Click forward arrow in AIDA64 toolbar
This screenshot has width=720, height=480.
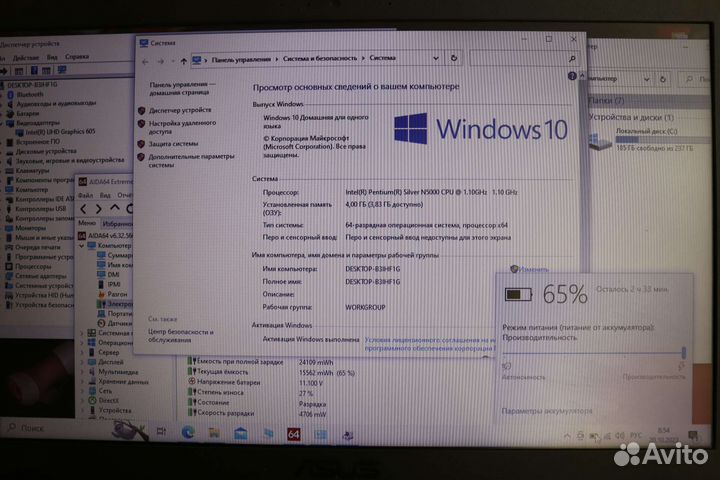[x=98, y=209]
